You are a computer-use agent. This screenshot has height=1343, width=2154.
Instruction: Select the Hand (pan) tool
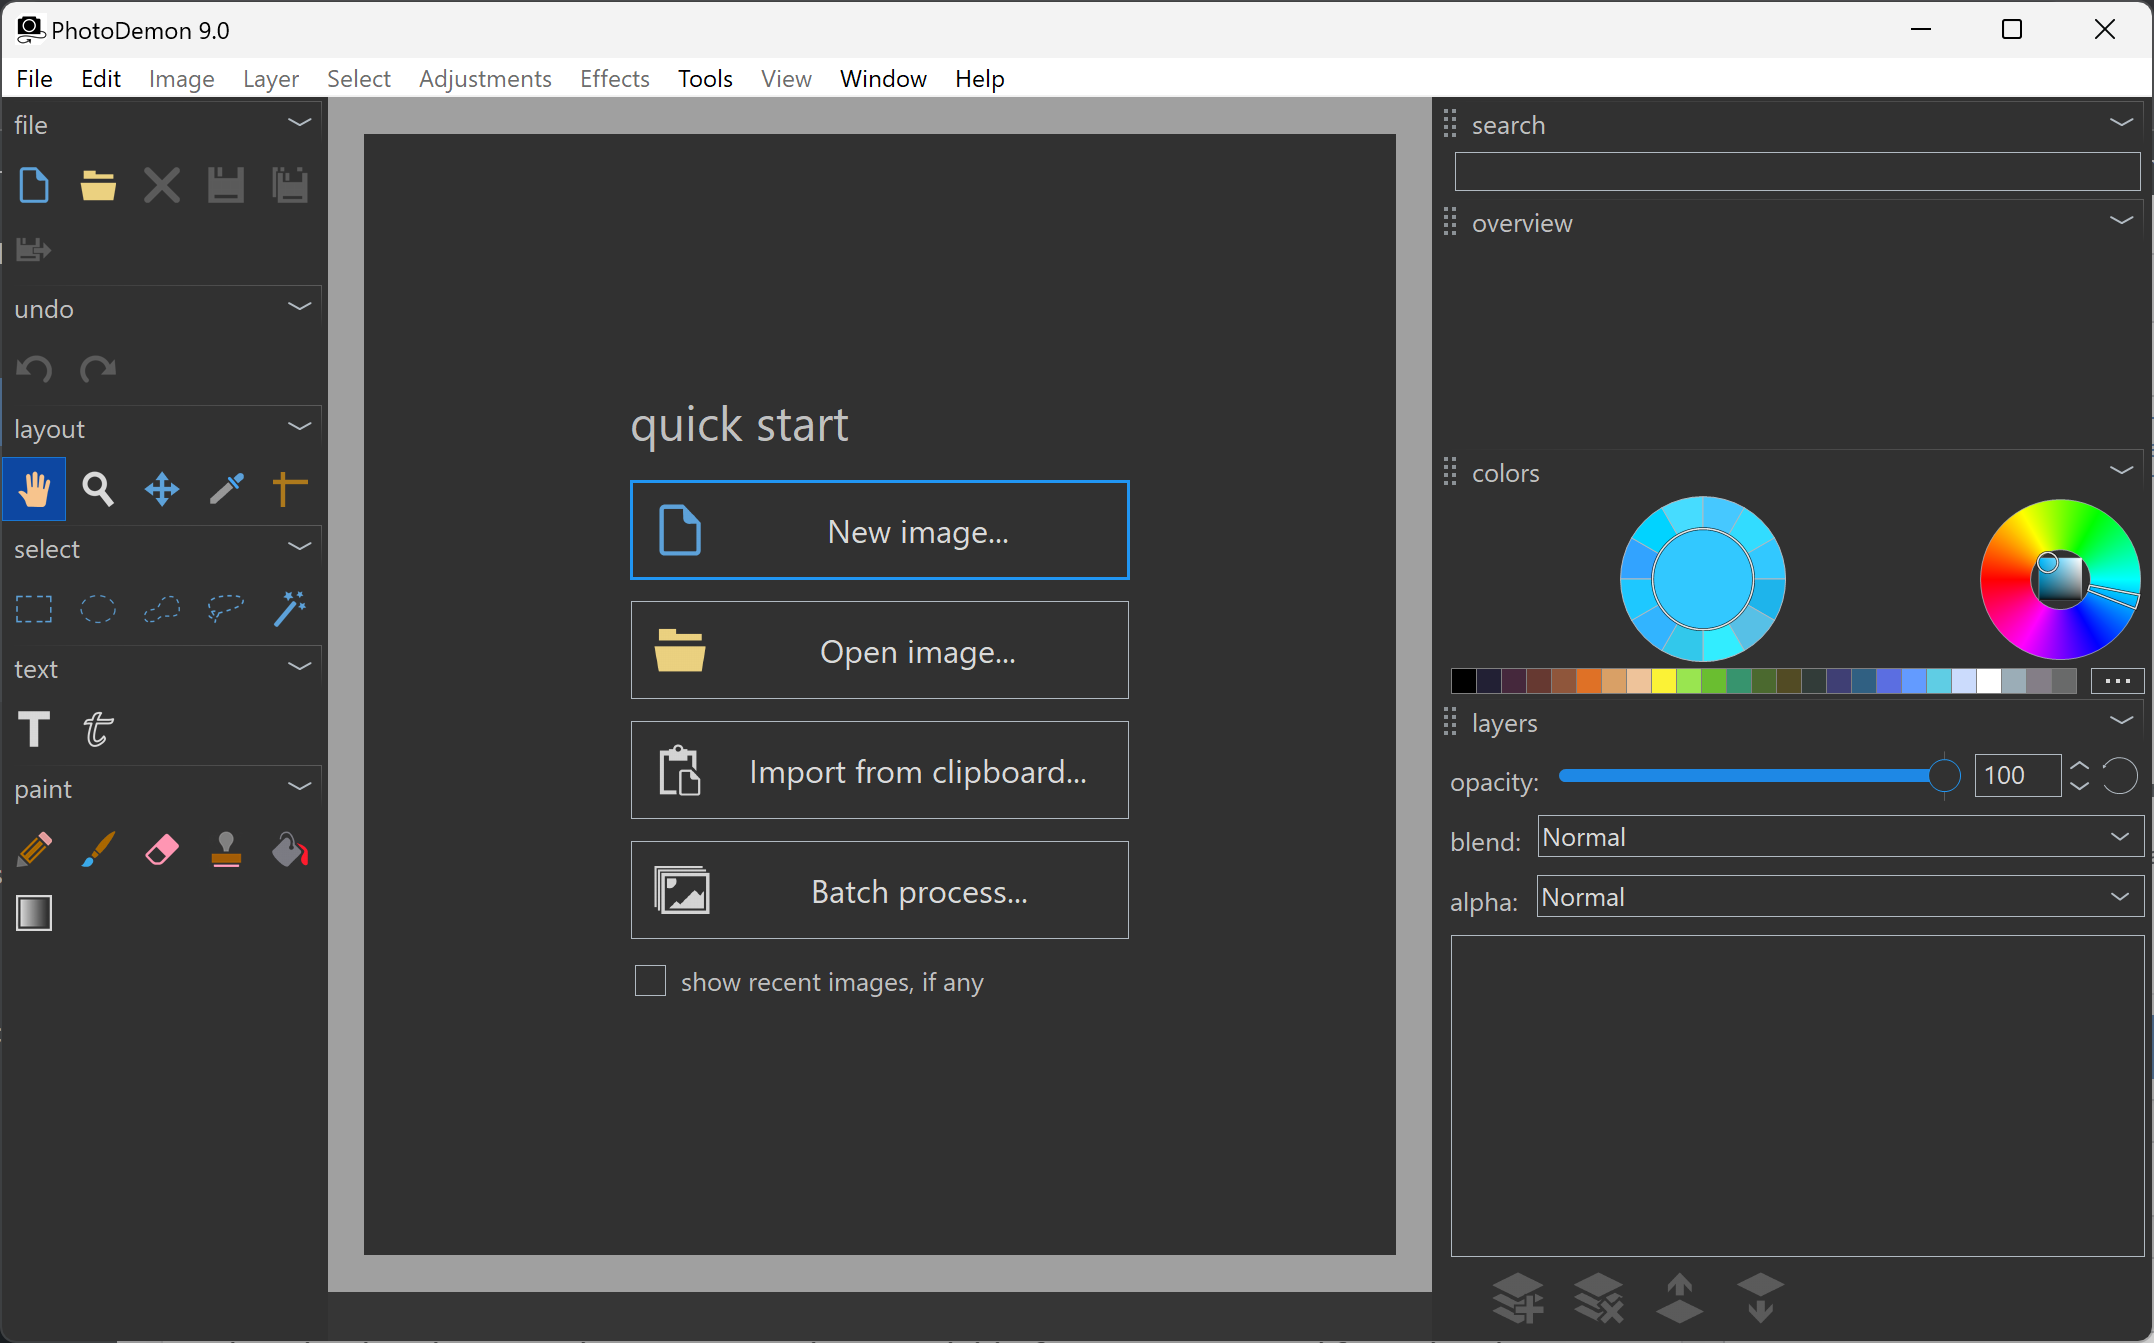(34, 489)
